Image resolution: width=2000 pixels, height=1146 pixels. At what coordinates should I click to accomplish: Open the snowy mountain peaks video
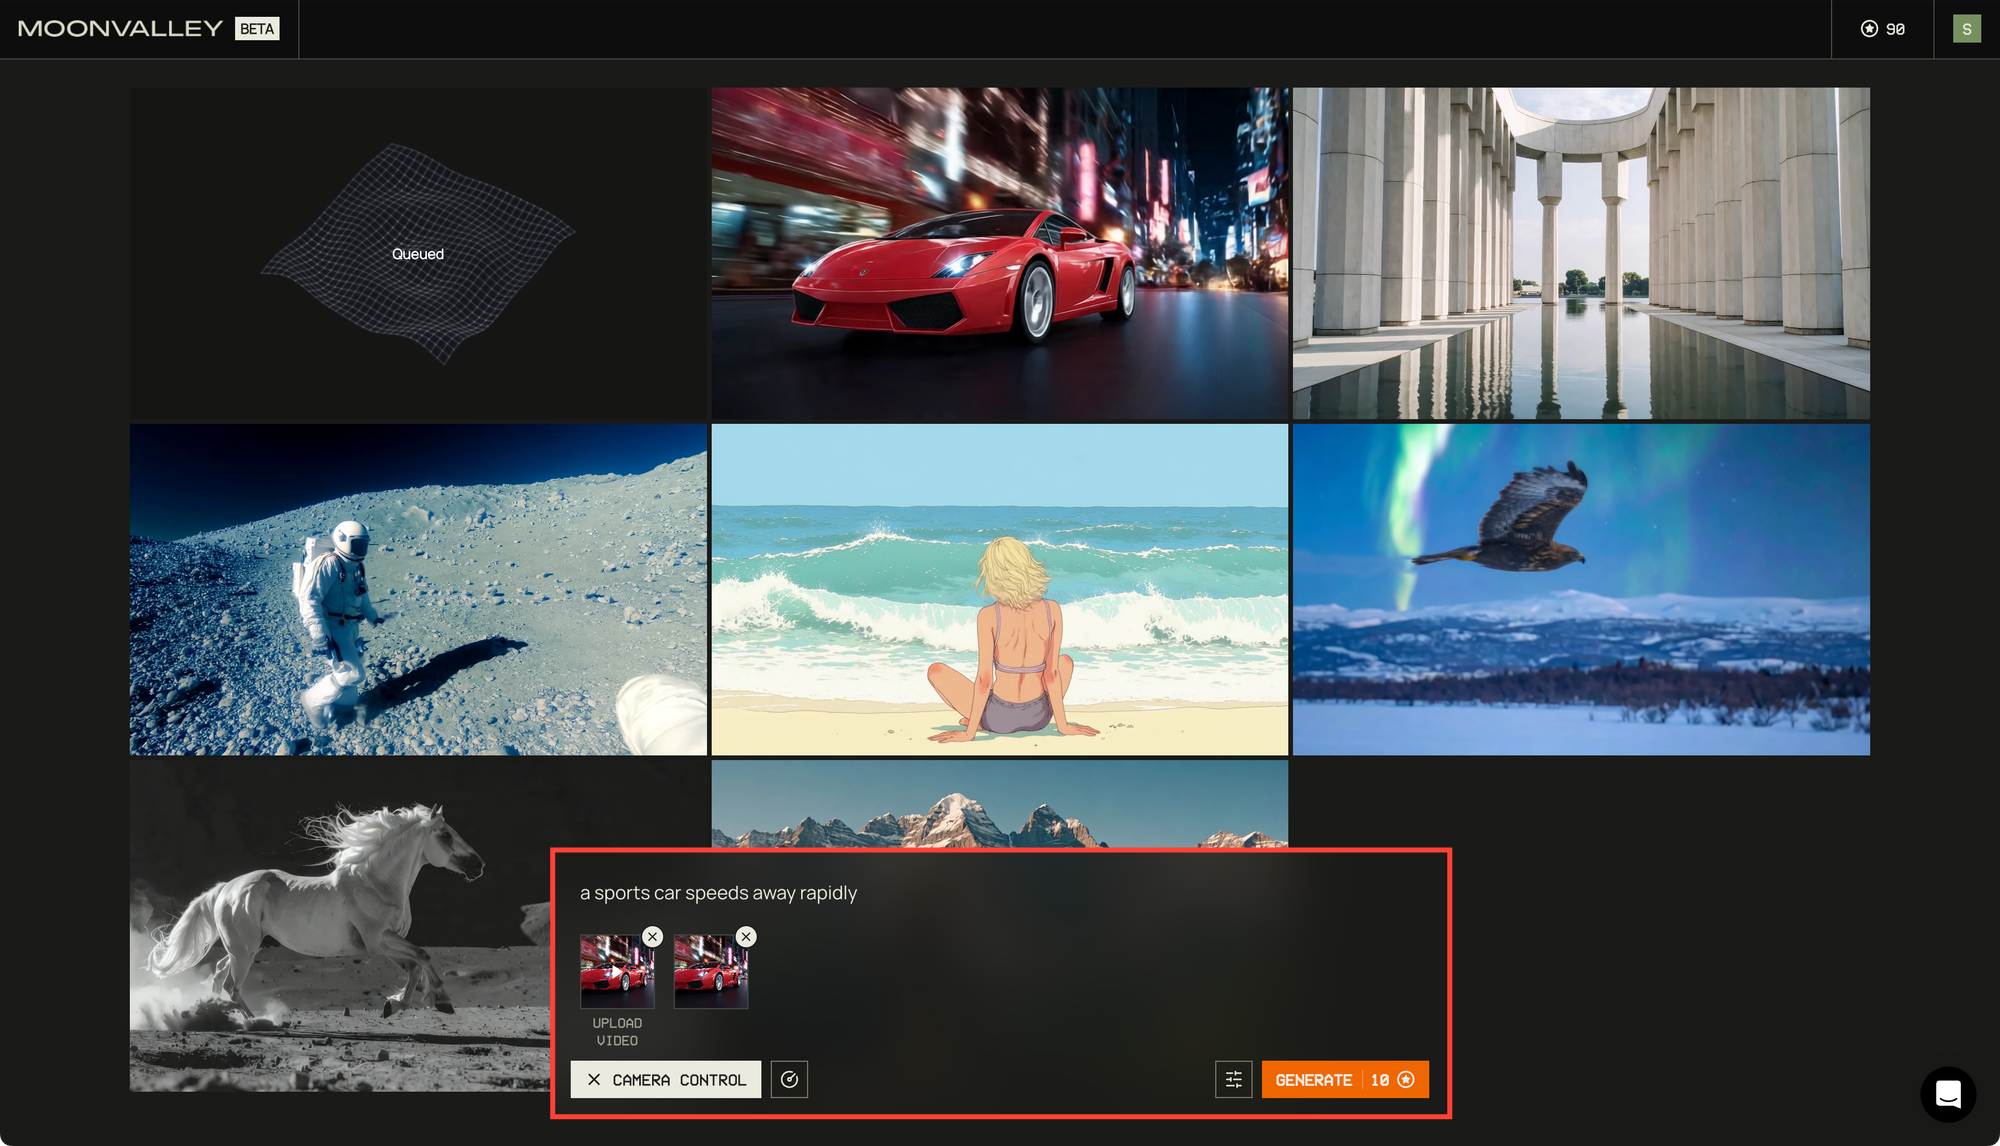pyautogui.click(x=1000, y=803)
